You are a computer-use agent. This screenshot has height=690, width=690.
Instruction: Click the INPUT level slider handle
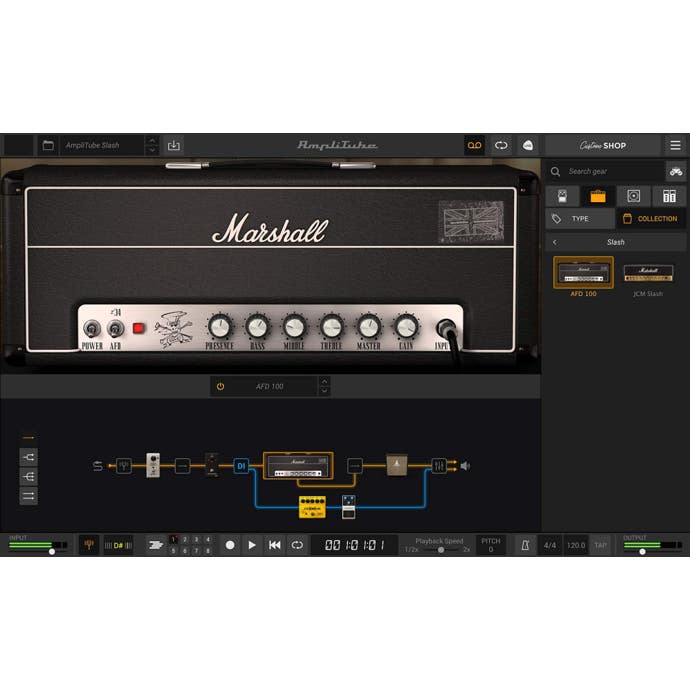click(52, 551)
